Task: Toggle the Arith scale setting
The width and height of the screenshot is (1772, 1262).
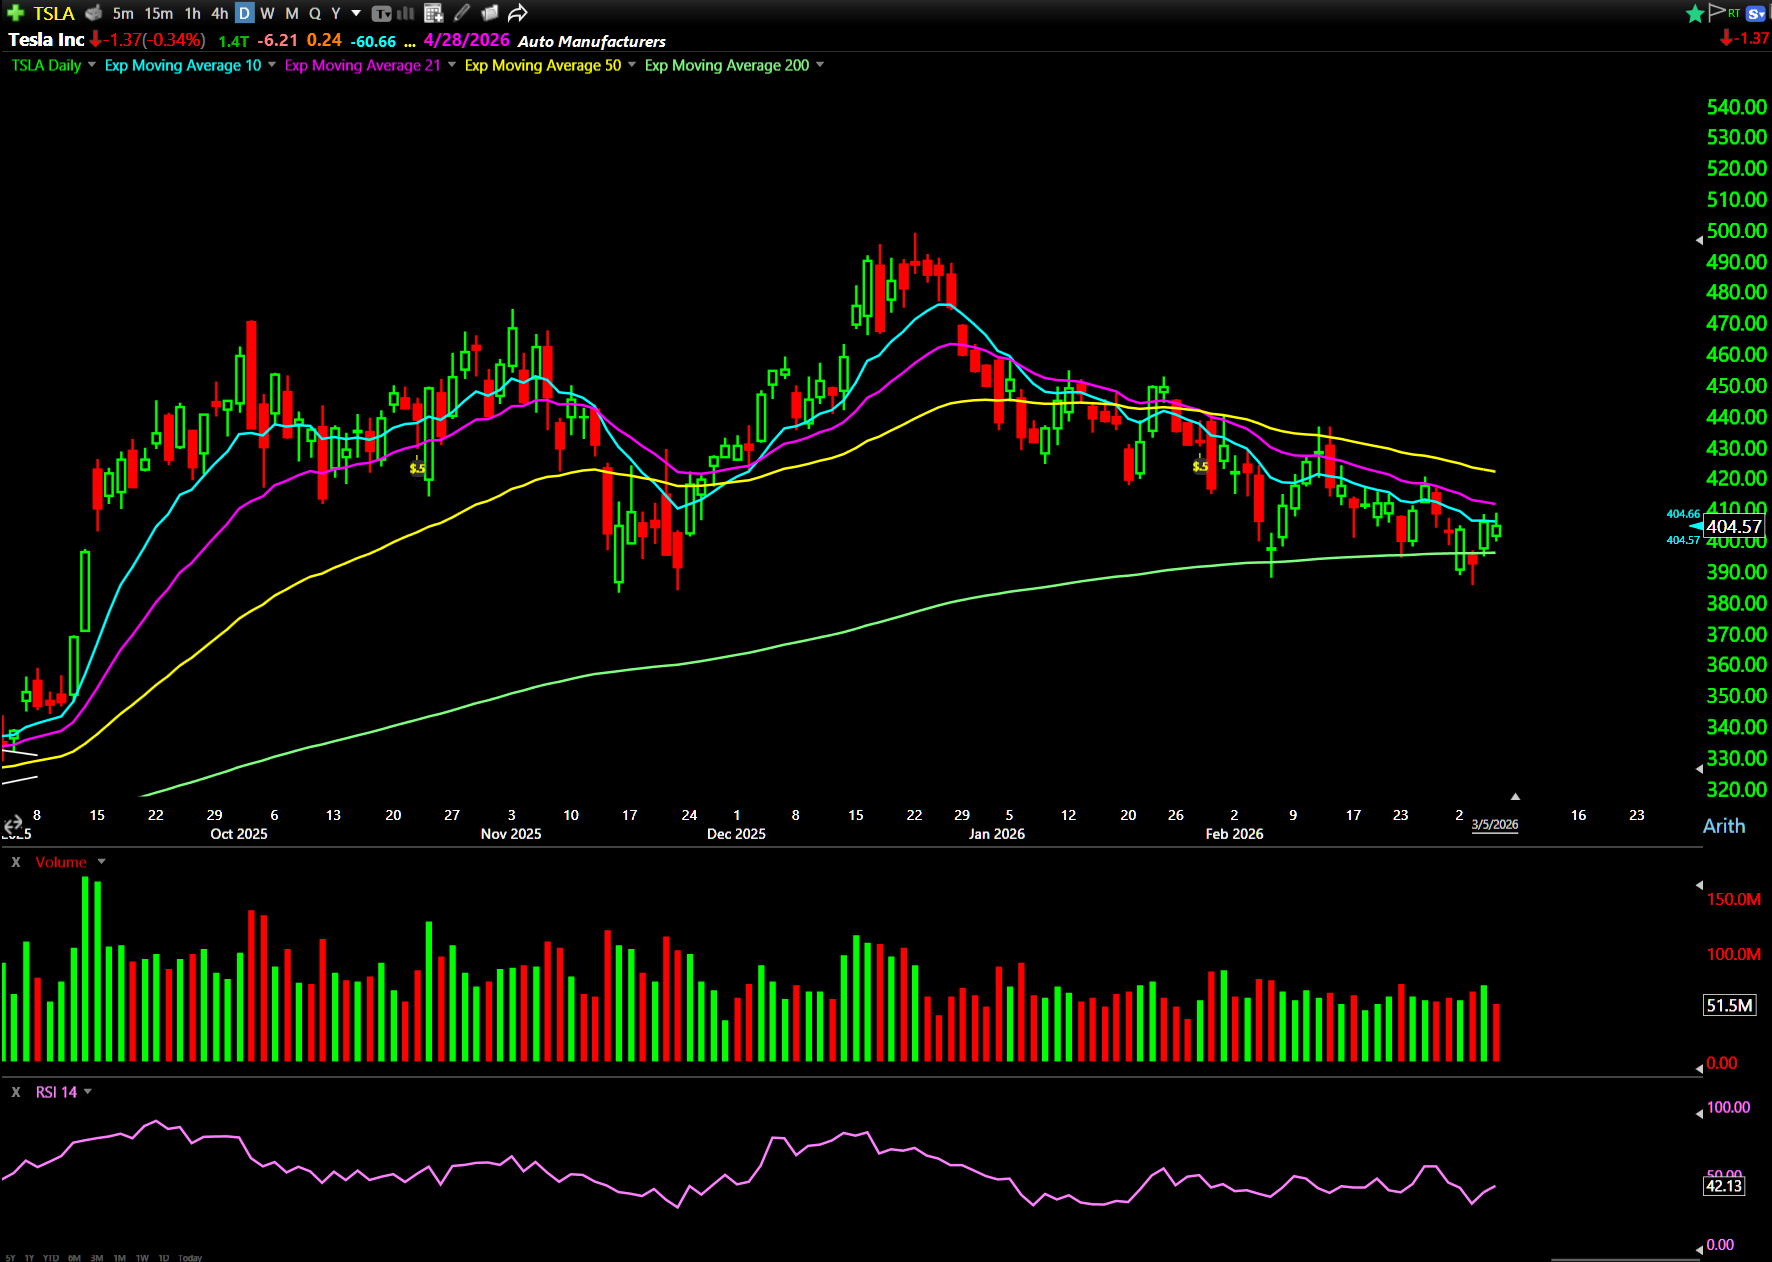Action: [x=1724, y=826]
